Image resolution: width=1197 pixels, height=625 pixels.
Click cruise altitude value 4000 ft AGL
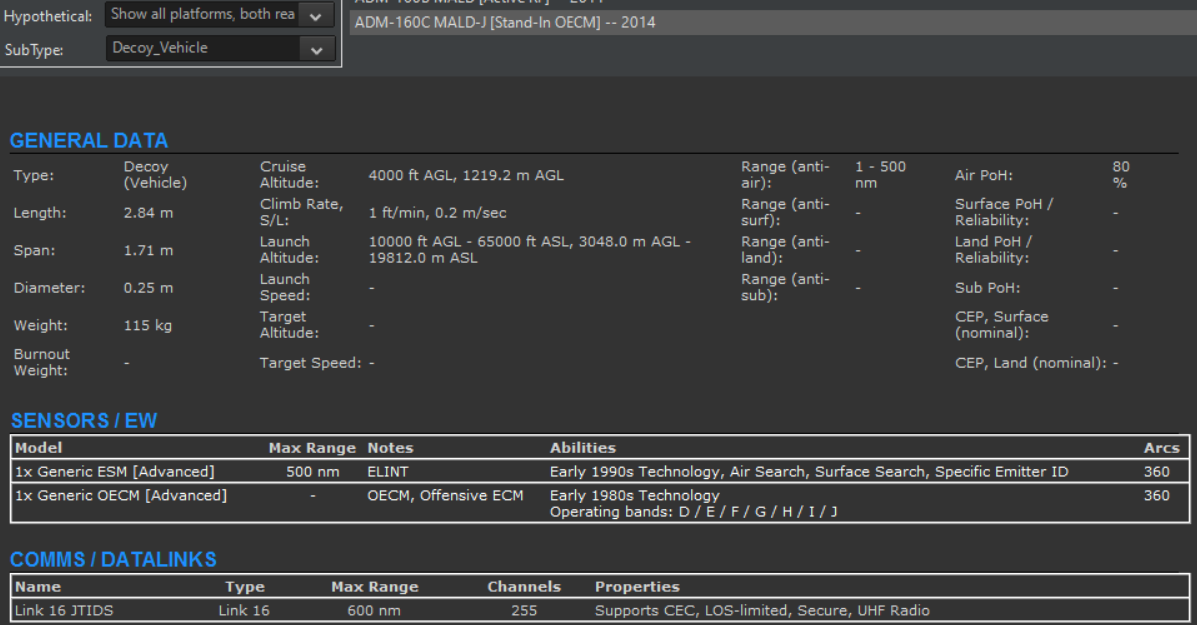(466, 176)
